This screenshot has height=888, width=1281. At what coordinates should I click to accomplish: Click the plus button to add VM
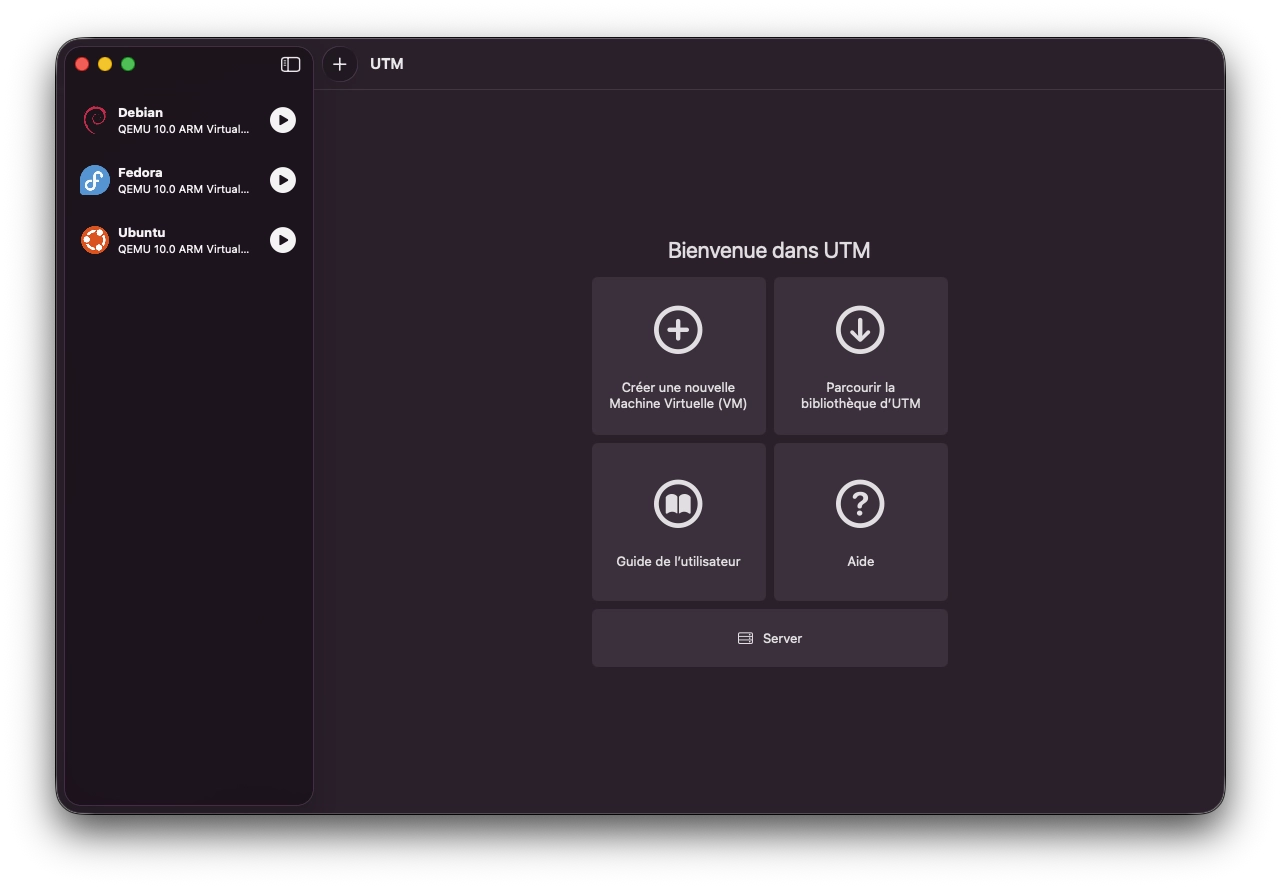[x=340, y=64]
